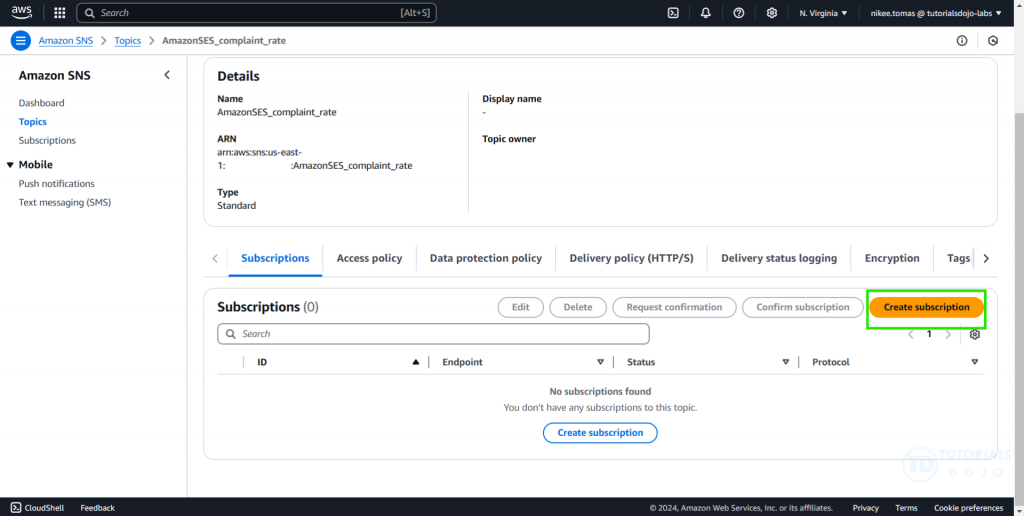Open the nikee.tomas account dropdown
The width and height of the screenshot is (1024, 516).
(936, 12)
